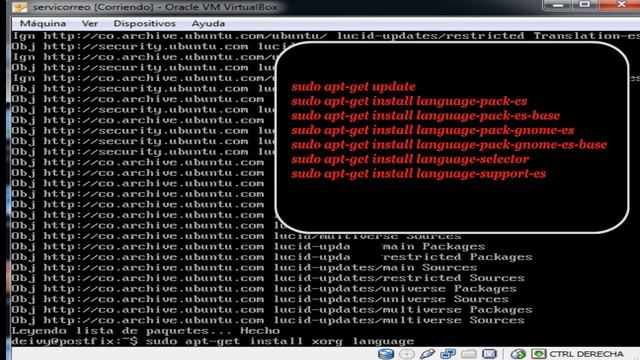Open the Dispositivos menu
The height and width of the screenshot is (360, 640).
[144, 24]
